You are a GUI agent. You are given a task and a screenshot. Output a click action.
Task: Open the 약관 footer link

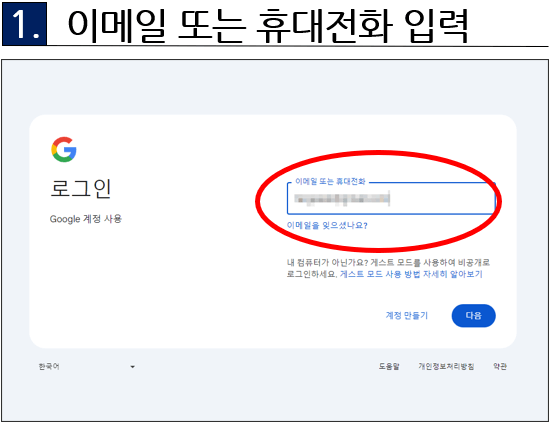pyautogui.click(x=500, y=366)
